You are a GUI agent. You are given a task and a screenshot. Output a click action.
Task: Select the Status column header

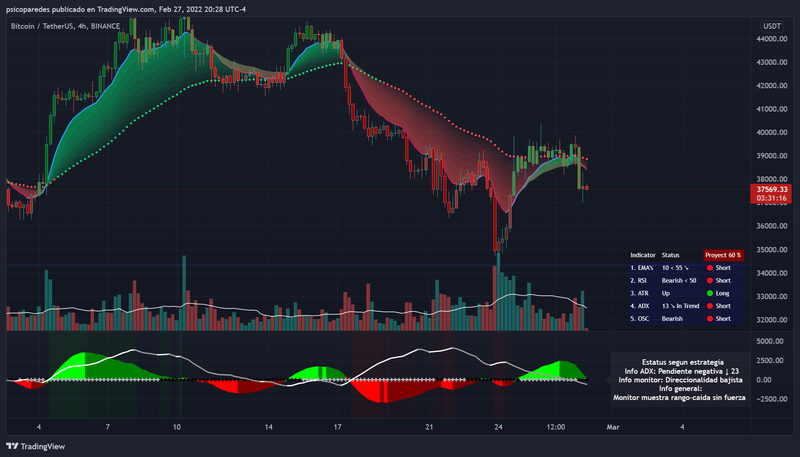pos(670,255)
